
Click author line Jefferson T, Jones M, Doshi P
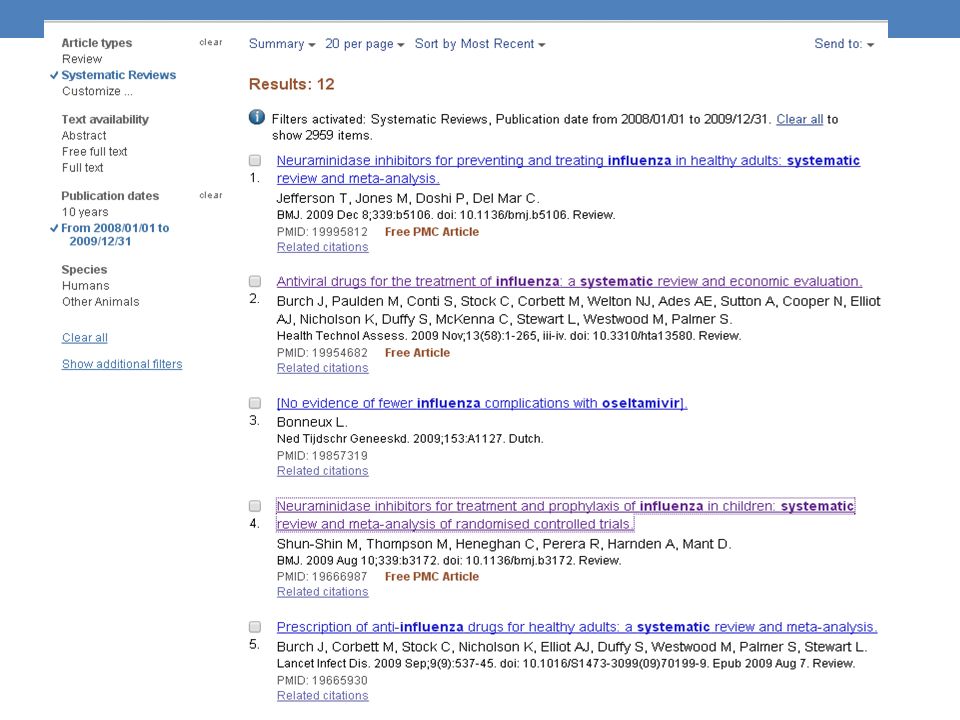408,198
